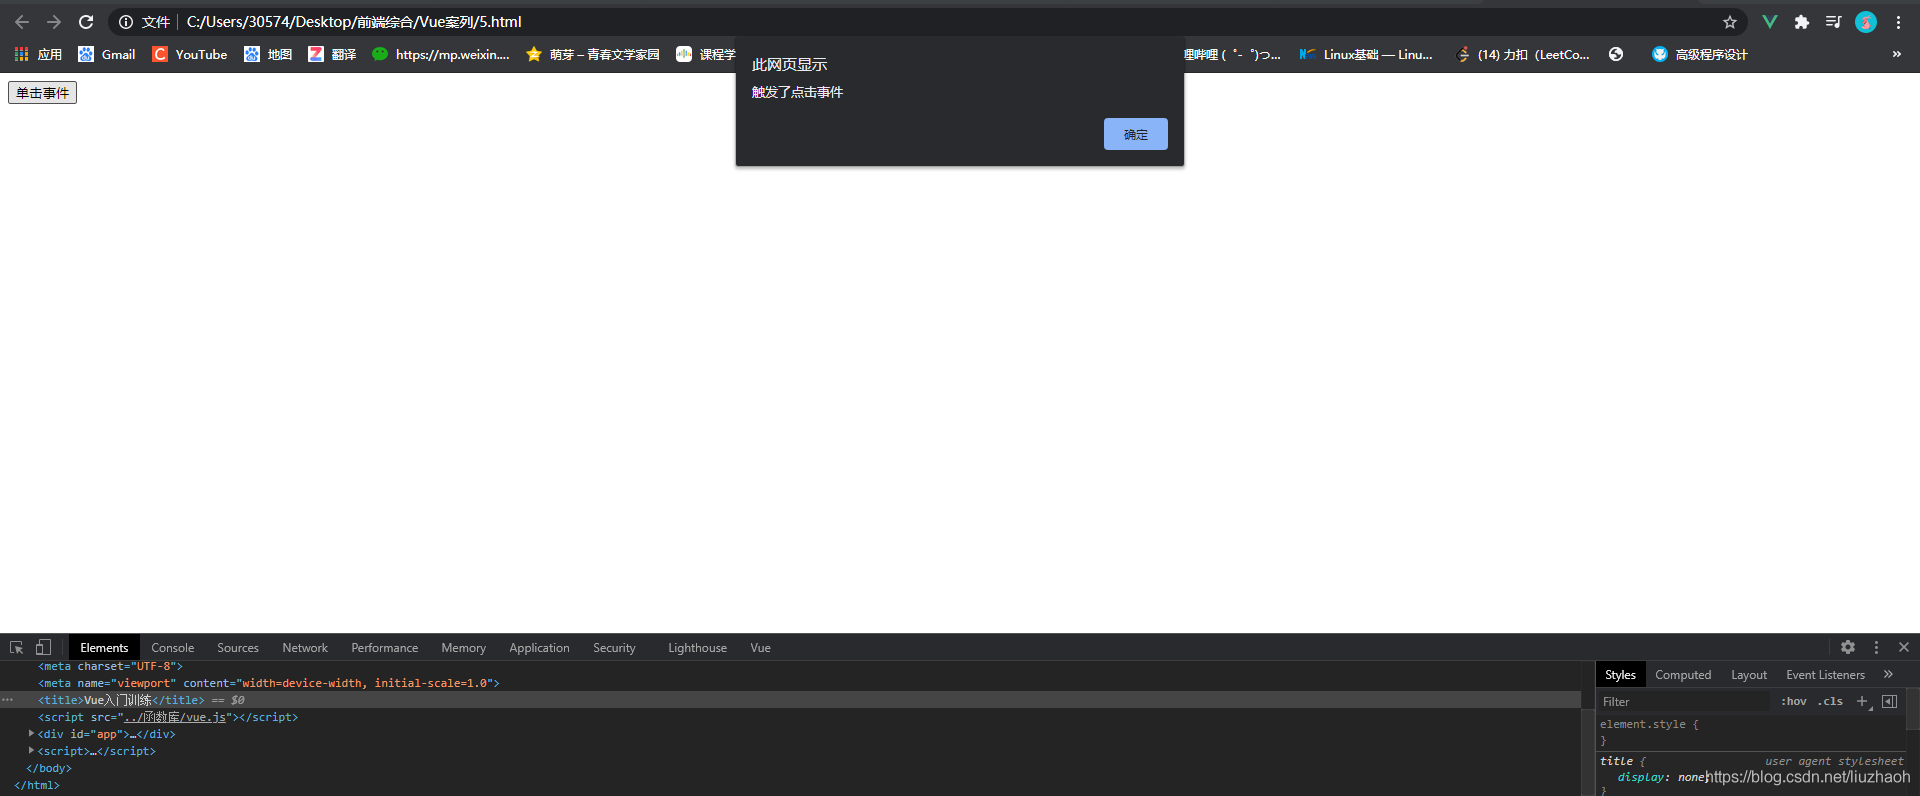Select the Styles pane tab
The height and width of the screenshot is (796, 1920).
coord(1620,674)
